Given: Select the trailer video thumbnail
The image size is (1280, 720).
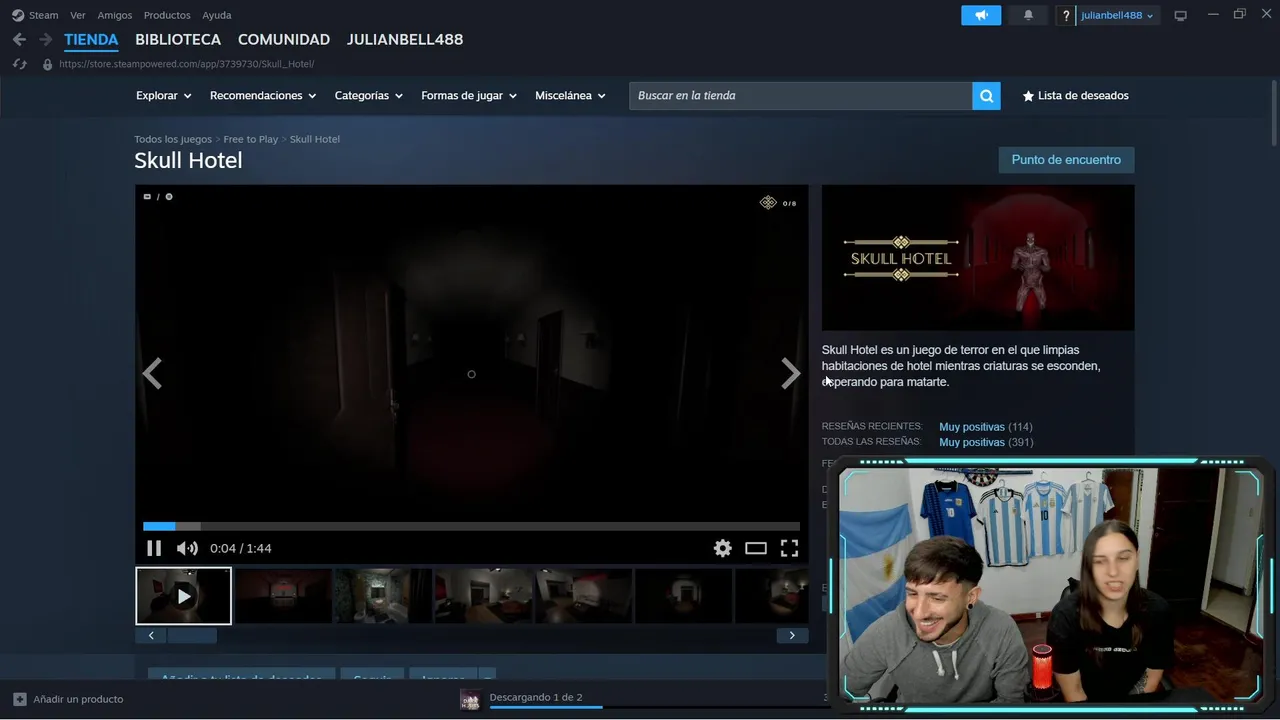Looking at the screenshot, I should click(x=183, y=596).
